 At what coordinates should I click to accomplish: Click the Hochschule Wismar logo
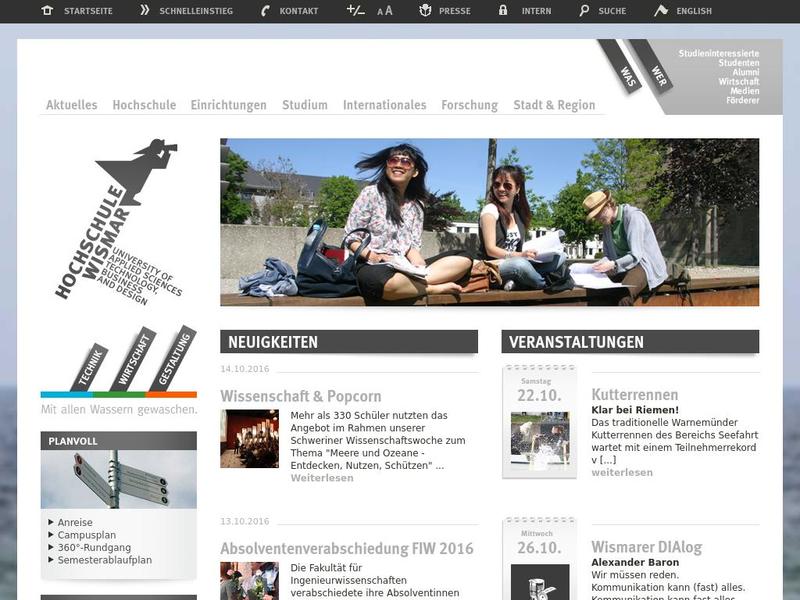tap(119, 222)
